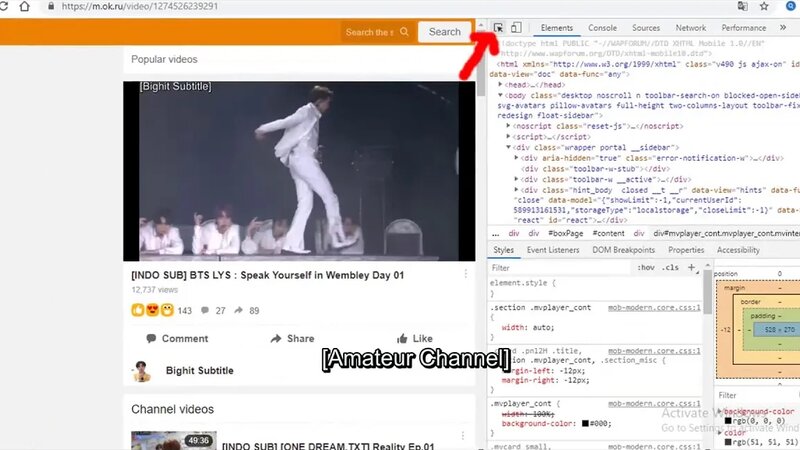Click the breadcrumb ellipsis item
This screenshot has width=800, height=450.
(x=495, y=233)
